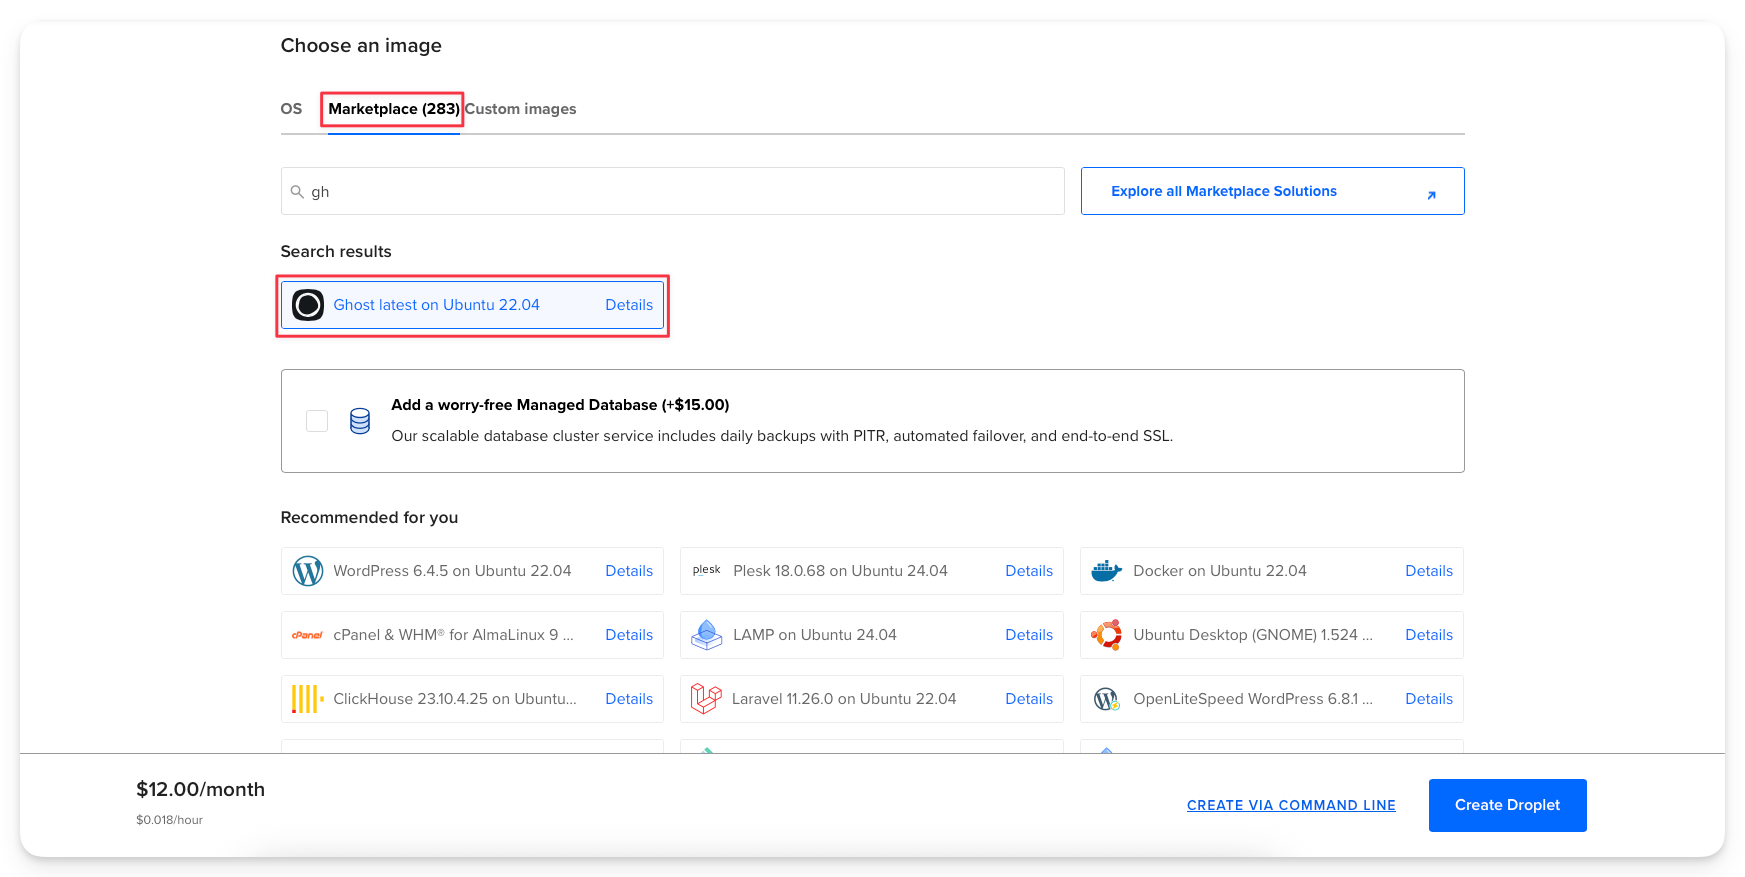Click the cPanel logo icon
Image resolution: width=1745 pixels, height=877 pixels.
pyautogui.click(x=307, y=635)
